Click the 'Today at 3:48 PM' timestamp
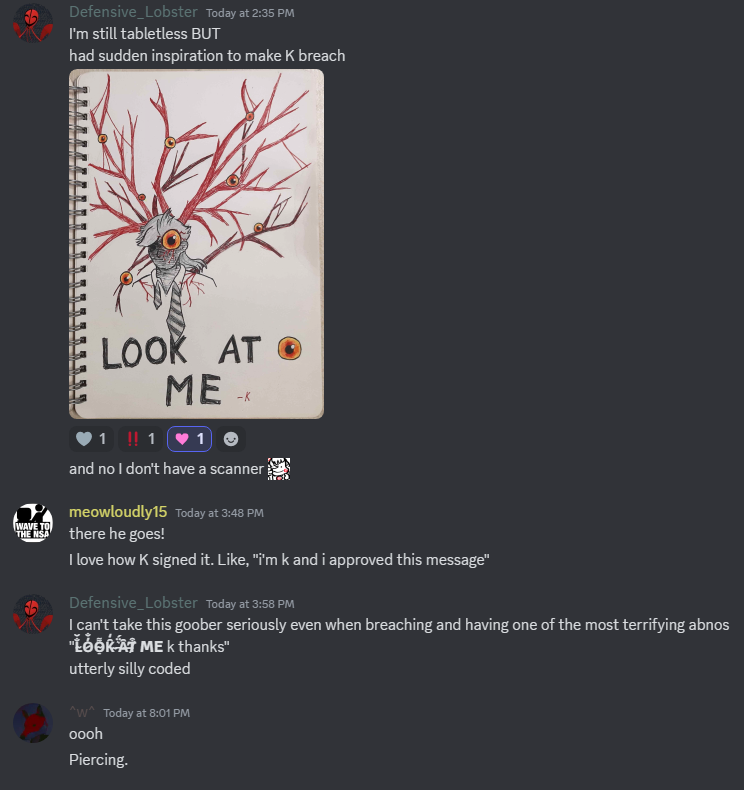Image resolution: width=744 pixels, height=790 pixels. [x=220, y=513]
